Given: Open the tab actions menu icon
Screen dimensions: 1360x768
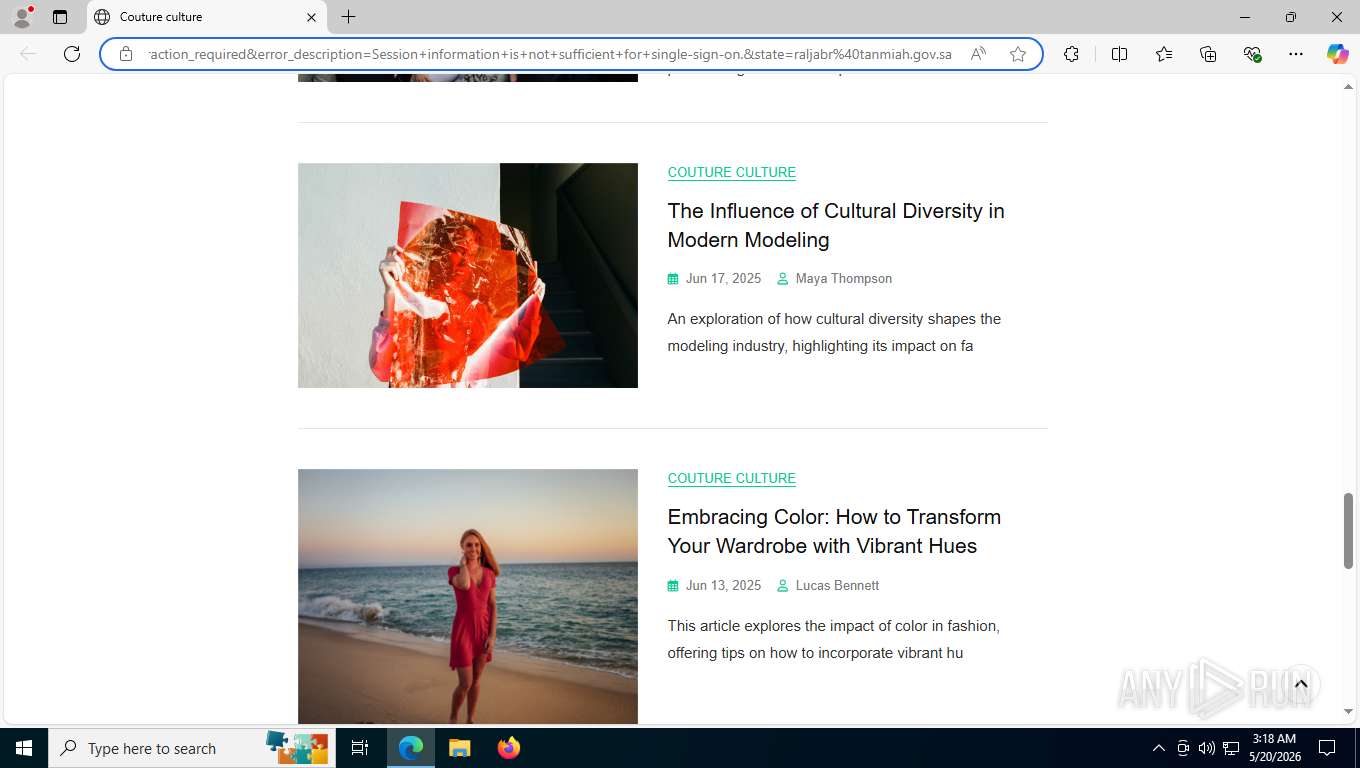Looking at the screenshot, I should [x=60, y=17].
